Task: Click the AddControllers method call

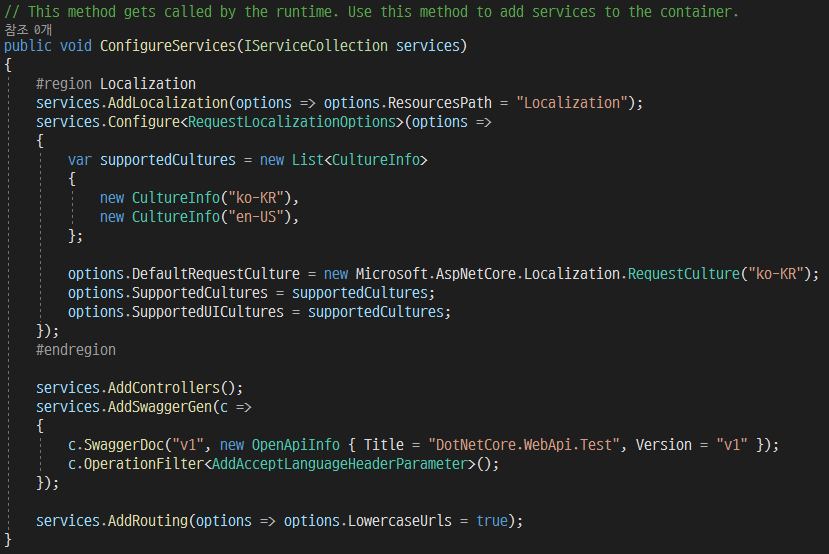Action: 164,388
